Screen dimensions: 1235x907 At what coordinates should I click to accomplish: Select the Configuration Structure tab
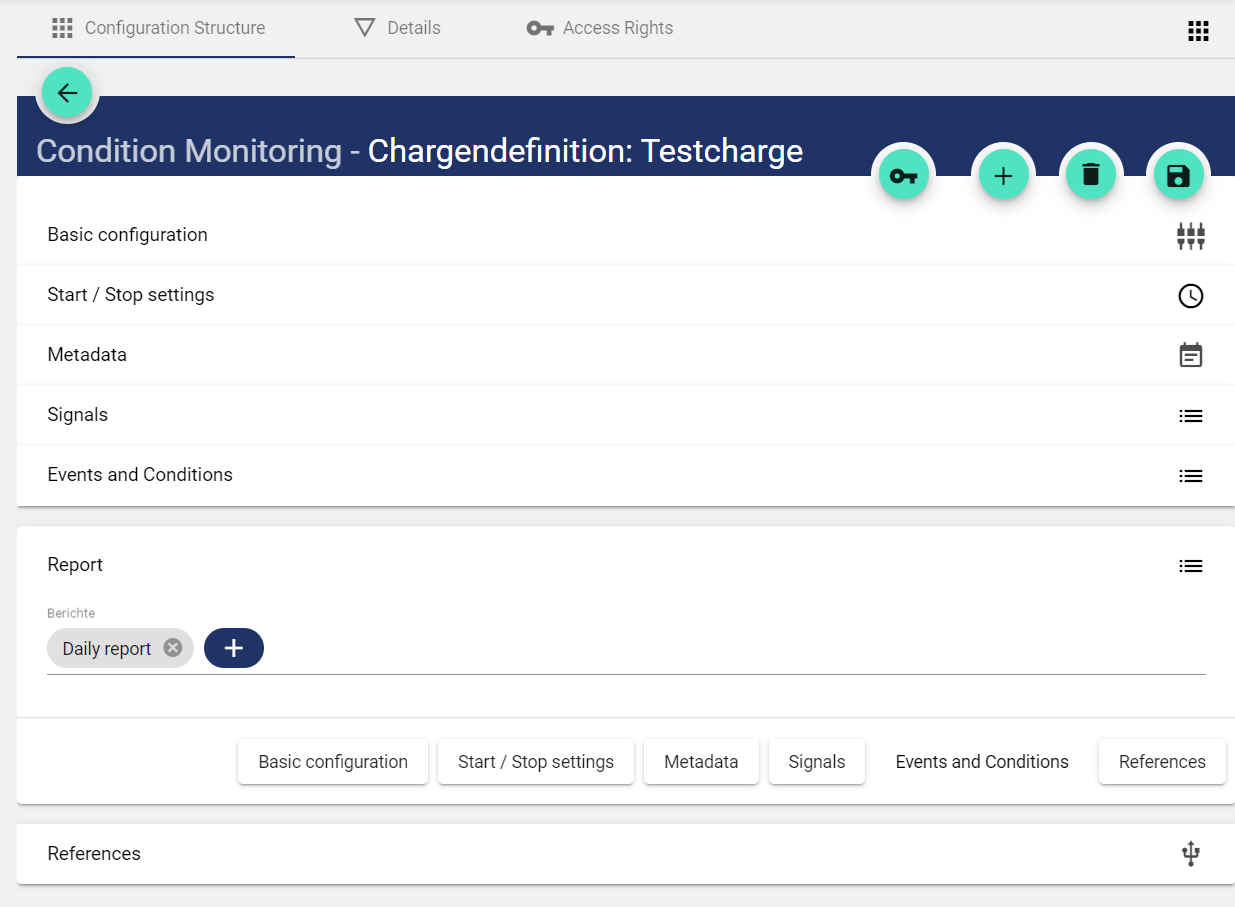159,28
